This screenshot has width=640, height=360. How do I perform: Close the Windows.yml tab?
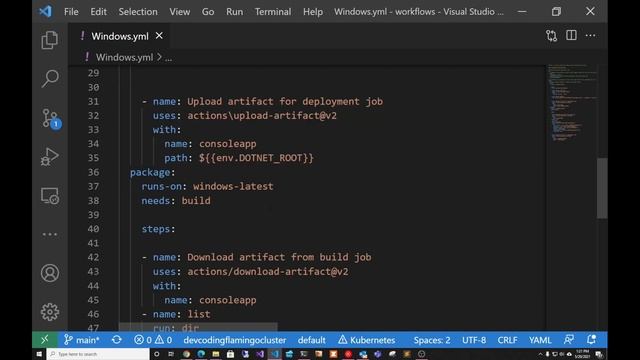159,36
